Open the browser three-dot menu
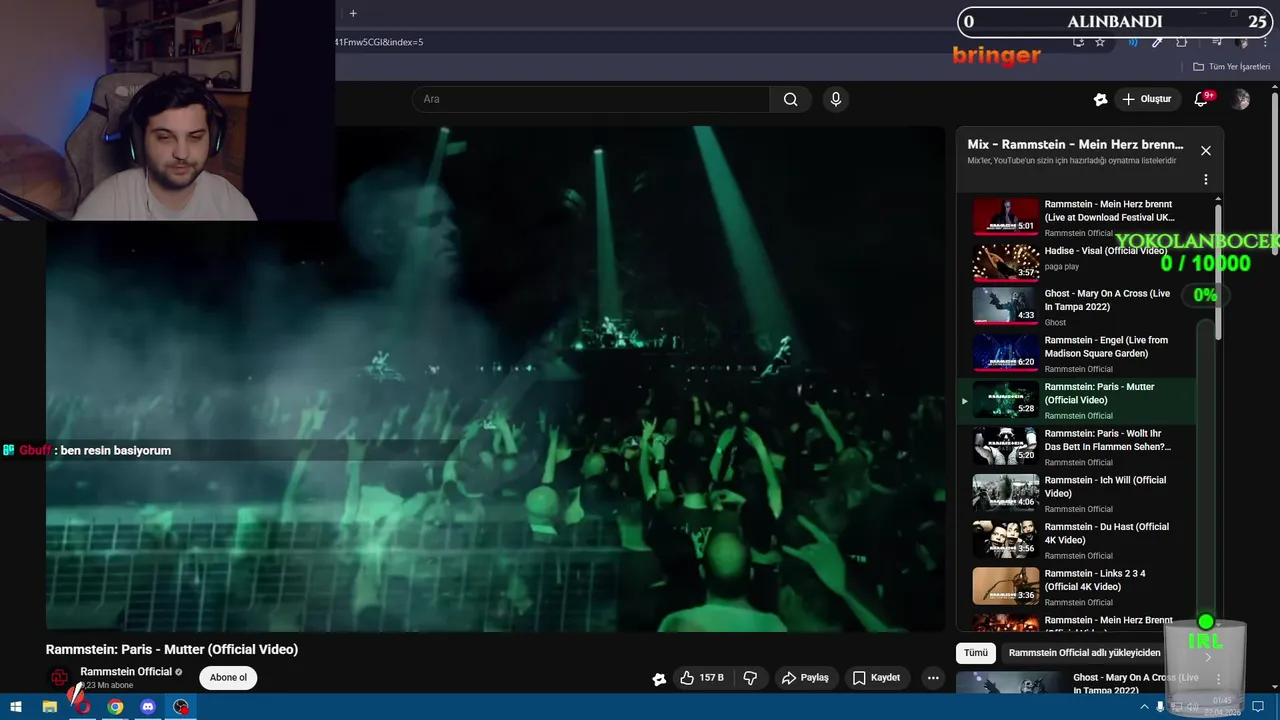This screenshot has height=720, width=1280. 1264,42
